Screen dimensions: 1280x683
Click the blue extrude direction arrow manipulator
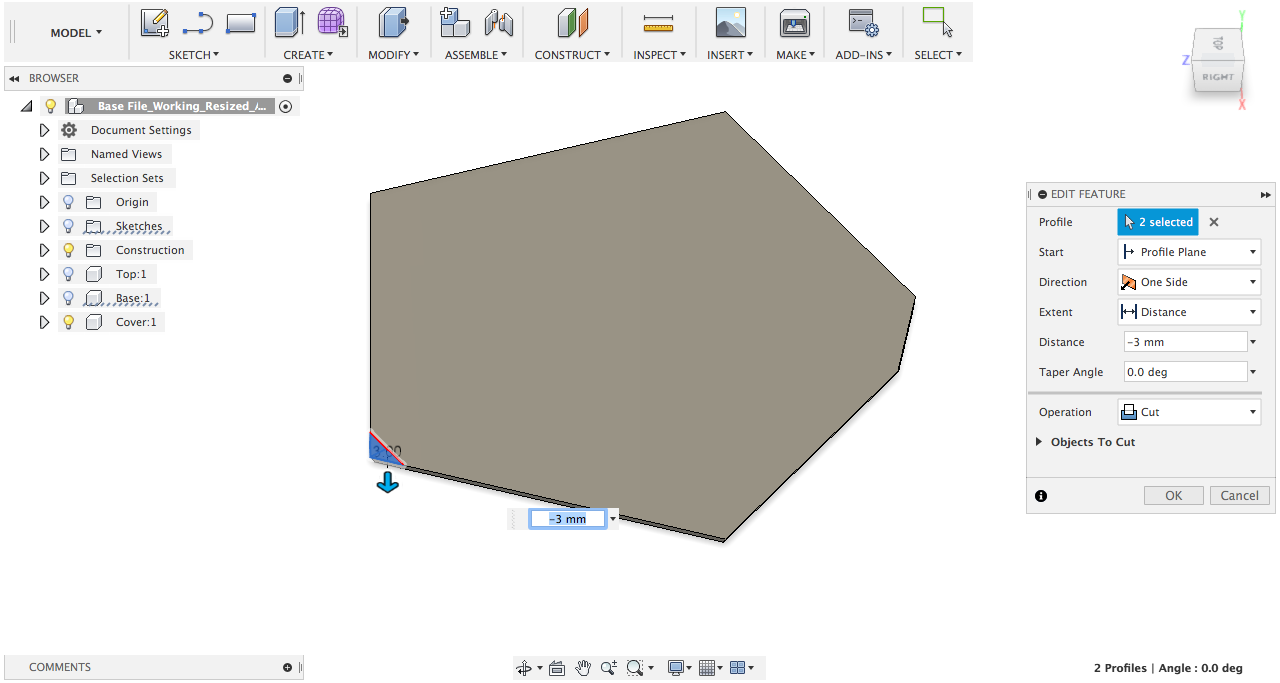tap(387, 483)
